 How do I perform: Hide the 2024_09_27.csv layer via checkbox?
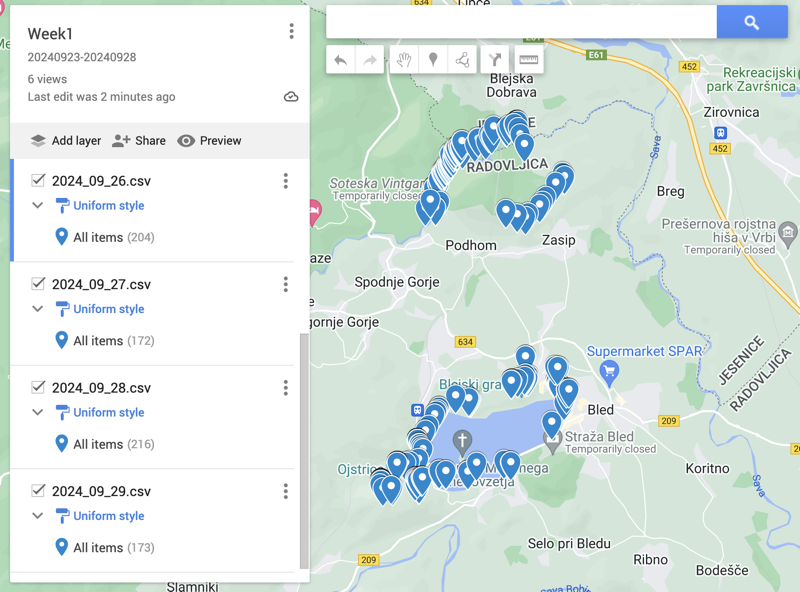(x=38, y=284)
